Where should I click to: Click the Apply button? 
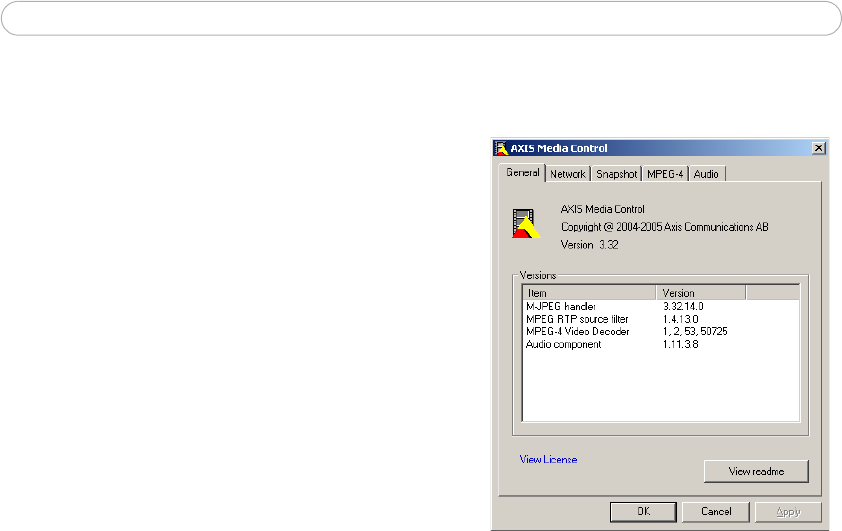point(788,512)
